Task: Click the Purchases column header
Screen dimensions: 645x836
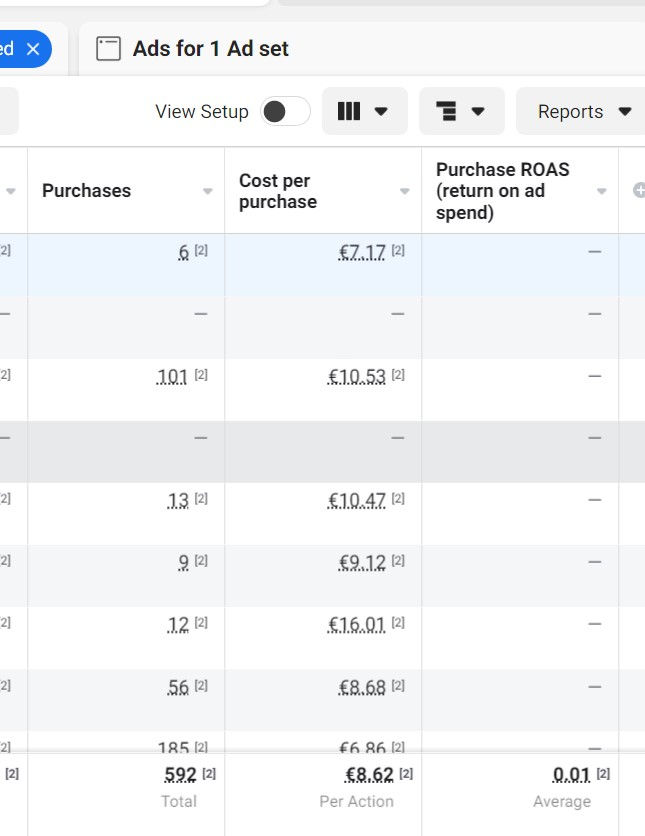Action: point(86,191)
